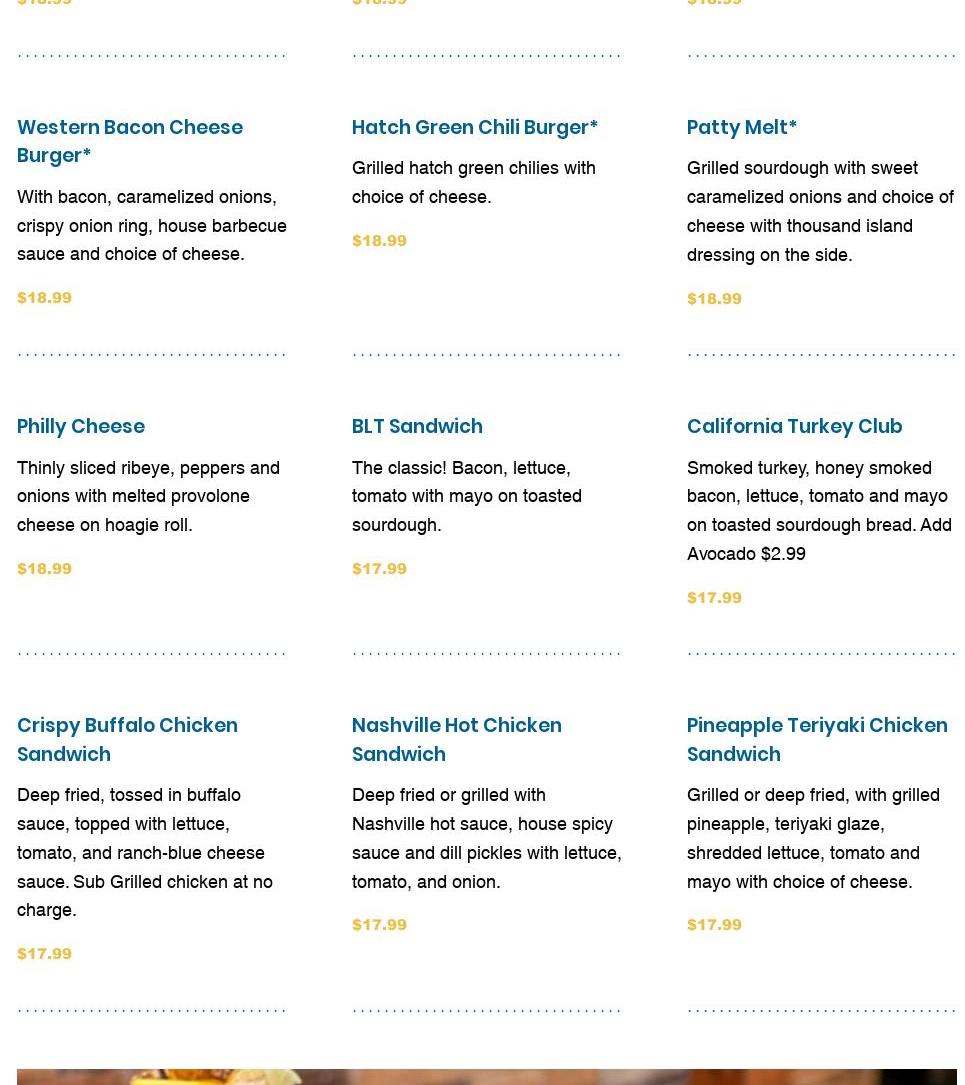Click the Pineapple Teriyaki Chicken Sandwich $17.99 price
This screenshot has width=965, height=1085.
pos(714,924)
